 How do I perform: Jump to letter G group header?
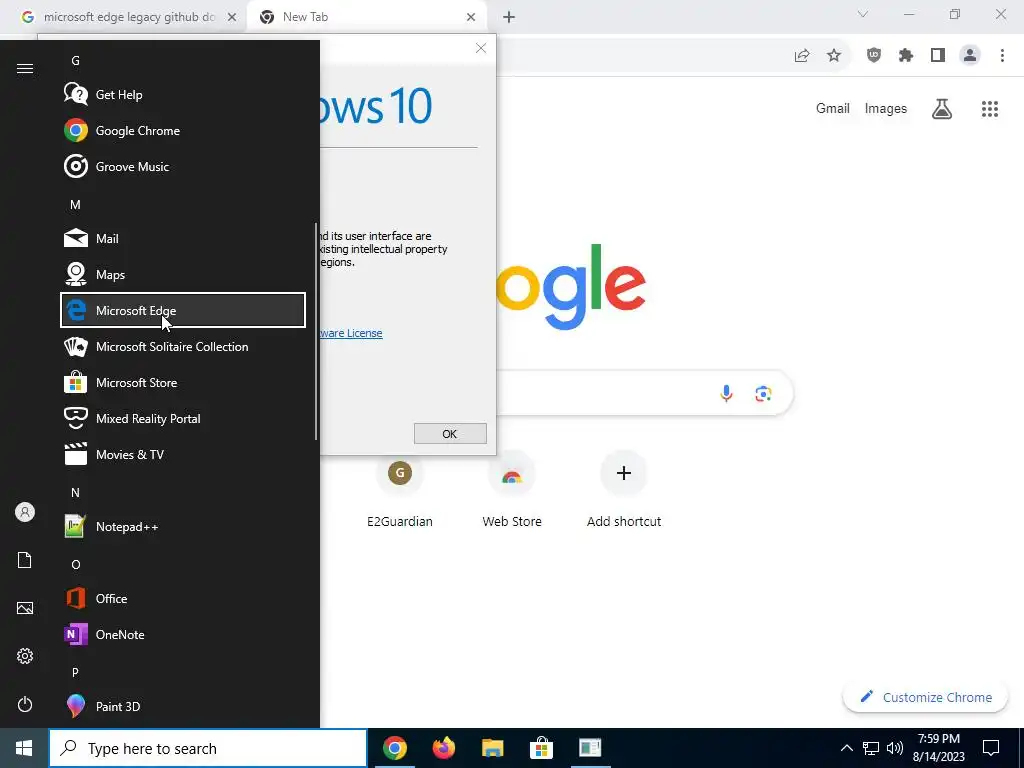coord(76,61)
